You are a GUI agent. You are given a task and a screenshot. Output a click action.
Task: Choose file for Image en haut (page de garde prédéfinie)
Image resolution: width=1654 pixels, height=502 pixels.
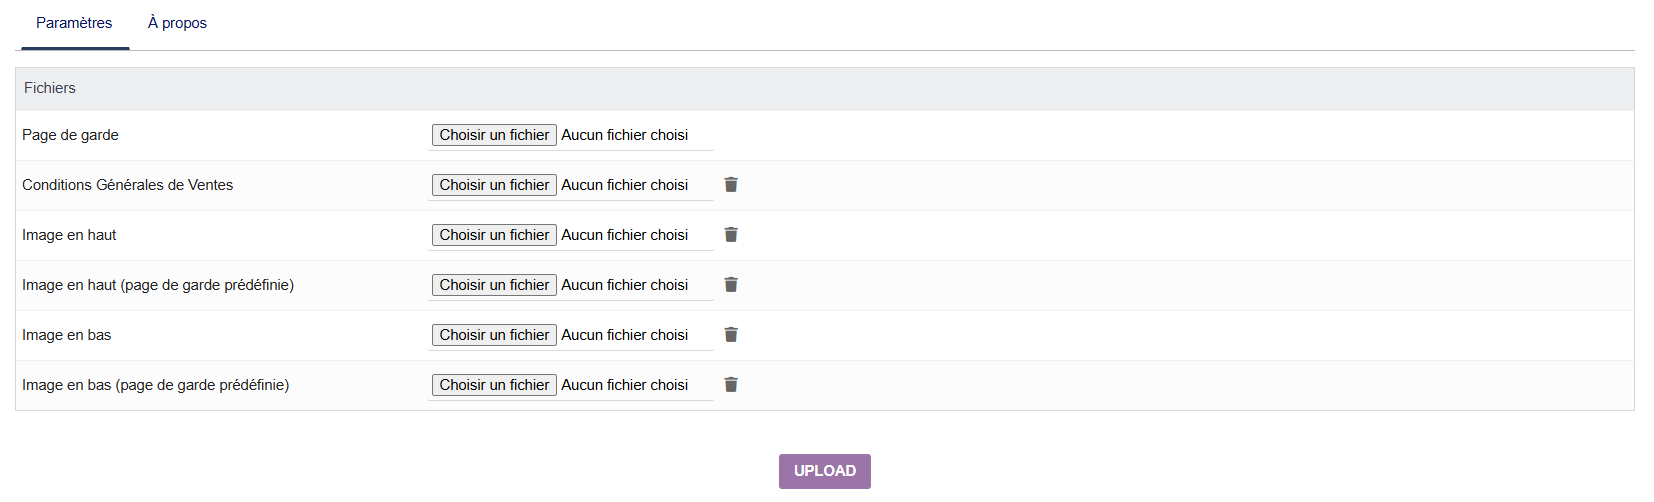pos(494,285)
